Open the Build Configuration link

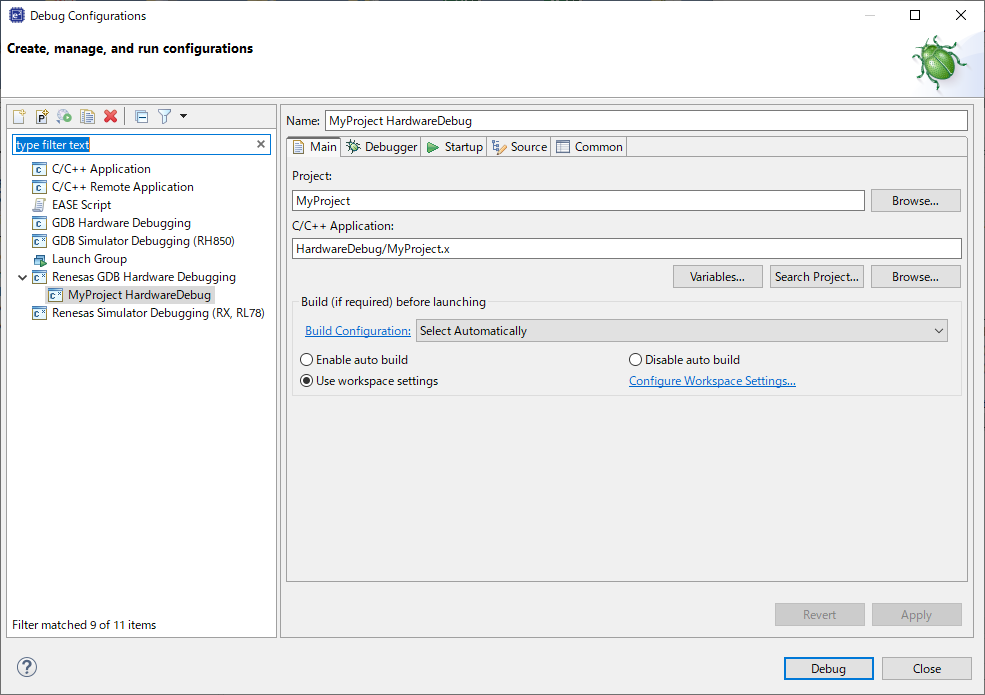point(357,331)
